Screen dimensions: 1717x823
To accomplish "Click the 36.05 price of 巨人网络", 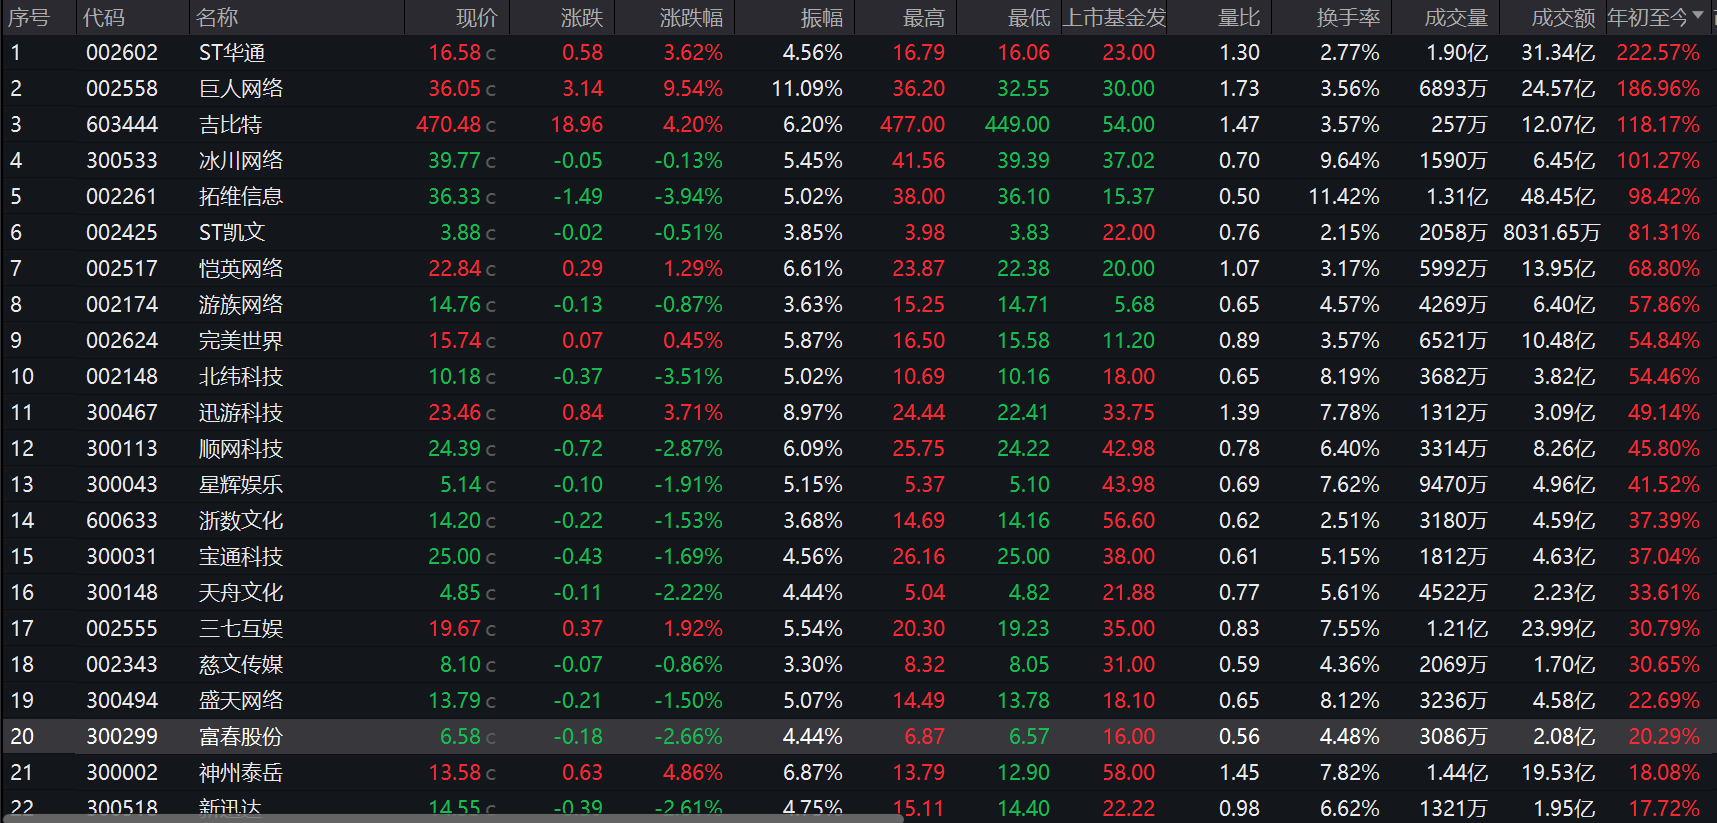I will tap(455, 88).
